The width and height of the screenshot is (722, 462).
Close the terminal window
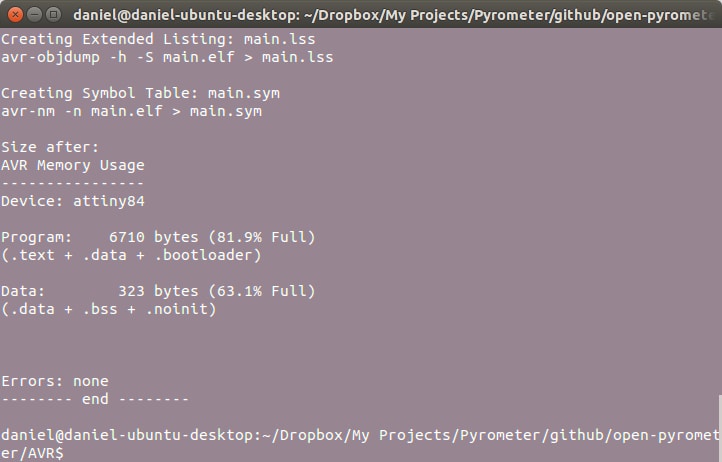14,14
